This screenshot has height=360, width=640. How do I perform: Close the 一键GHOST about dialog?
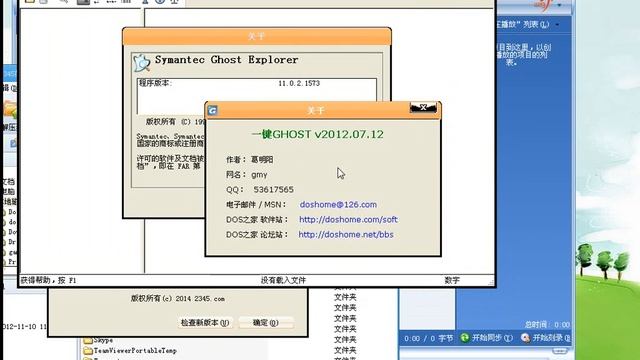tap(423, 108)
